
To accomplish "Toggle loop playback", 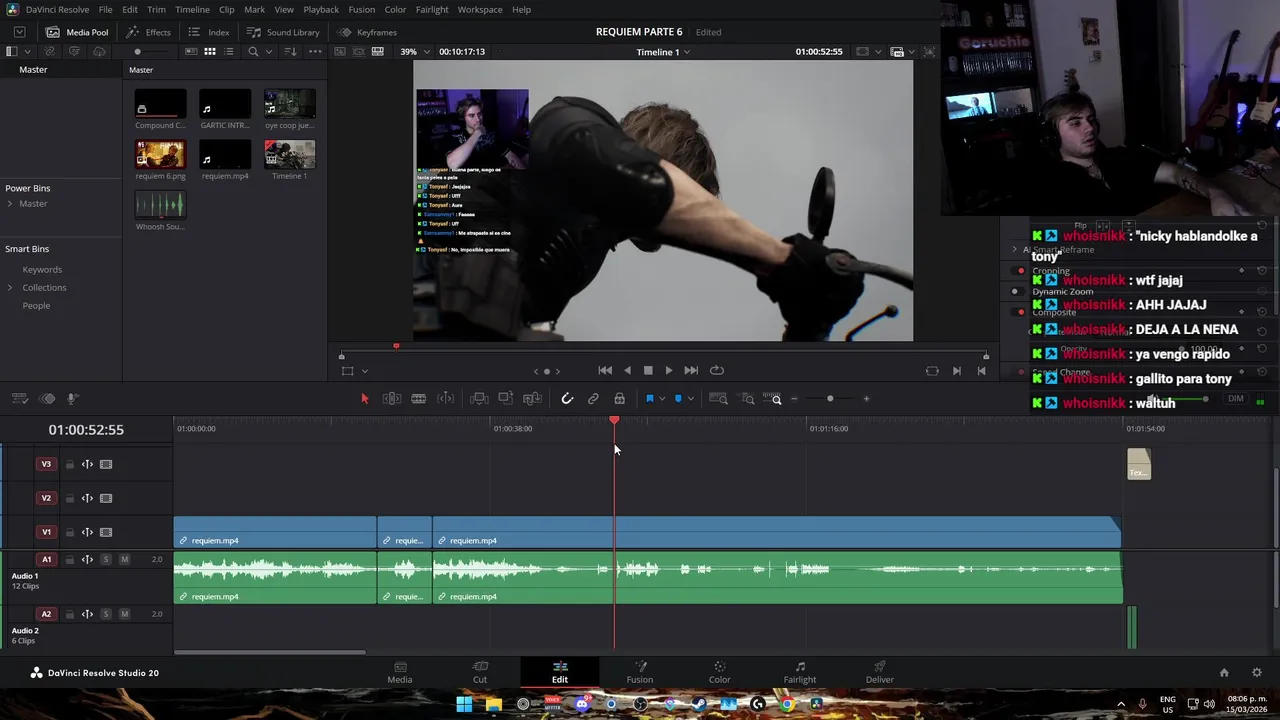I will point(717,370).
